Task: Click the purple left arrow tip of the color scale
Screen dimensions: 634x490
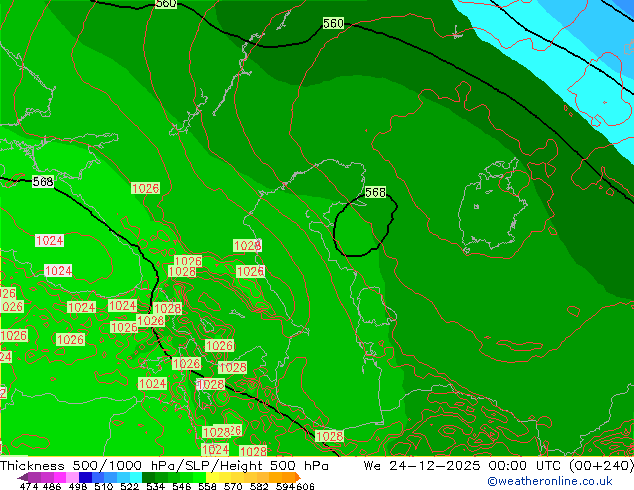Action: click(x=22, y=478)
